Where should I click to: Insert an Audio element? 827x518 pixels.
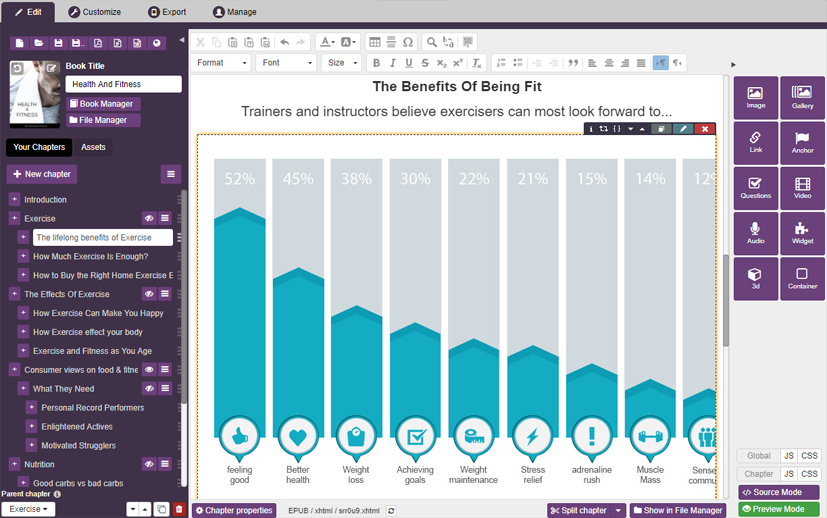[x=755, y=234]
